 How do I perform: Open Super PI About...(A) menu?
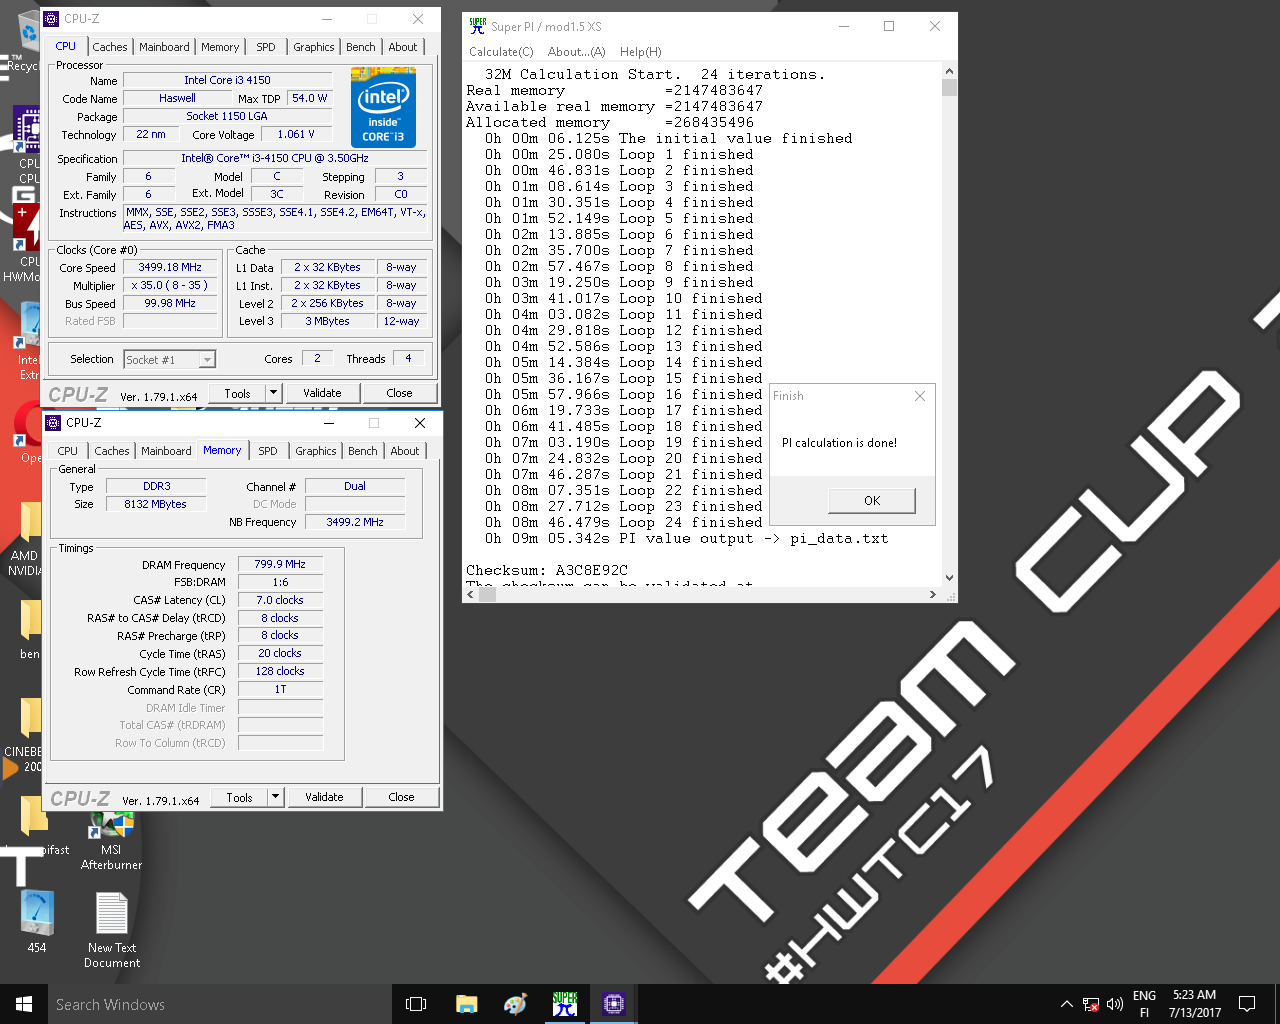coord(577,52)
